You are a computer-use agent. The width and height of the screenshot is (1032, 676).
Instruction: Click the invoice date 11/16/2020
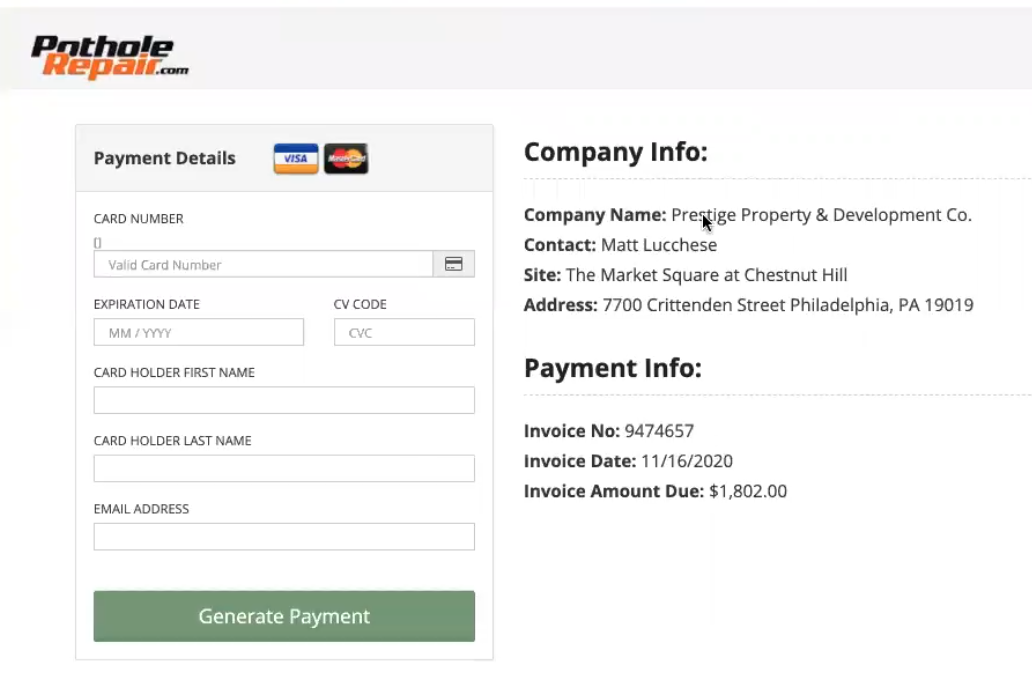point(687,461)
